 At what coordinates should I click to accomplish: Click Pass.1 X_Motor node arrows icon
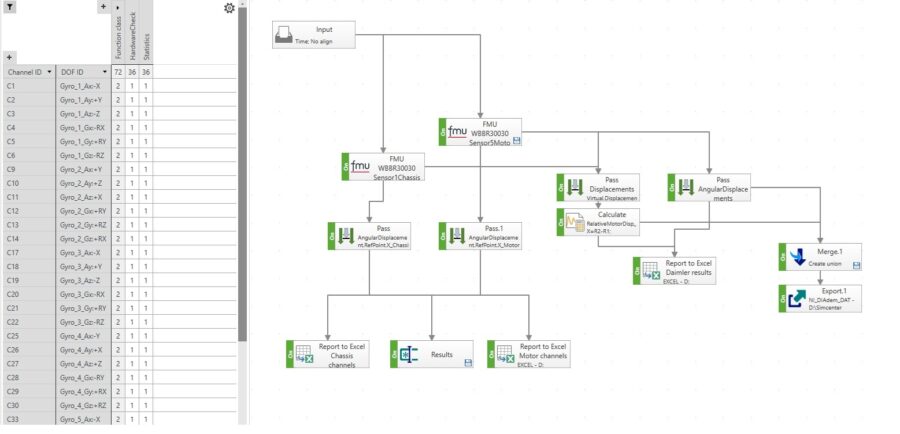pyautogui.click(x=457, y=236)
